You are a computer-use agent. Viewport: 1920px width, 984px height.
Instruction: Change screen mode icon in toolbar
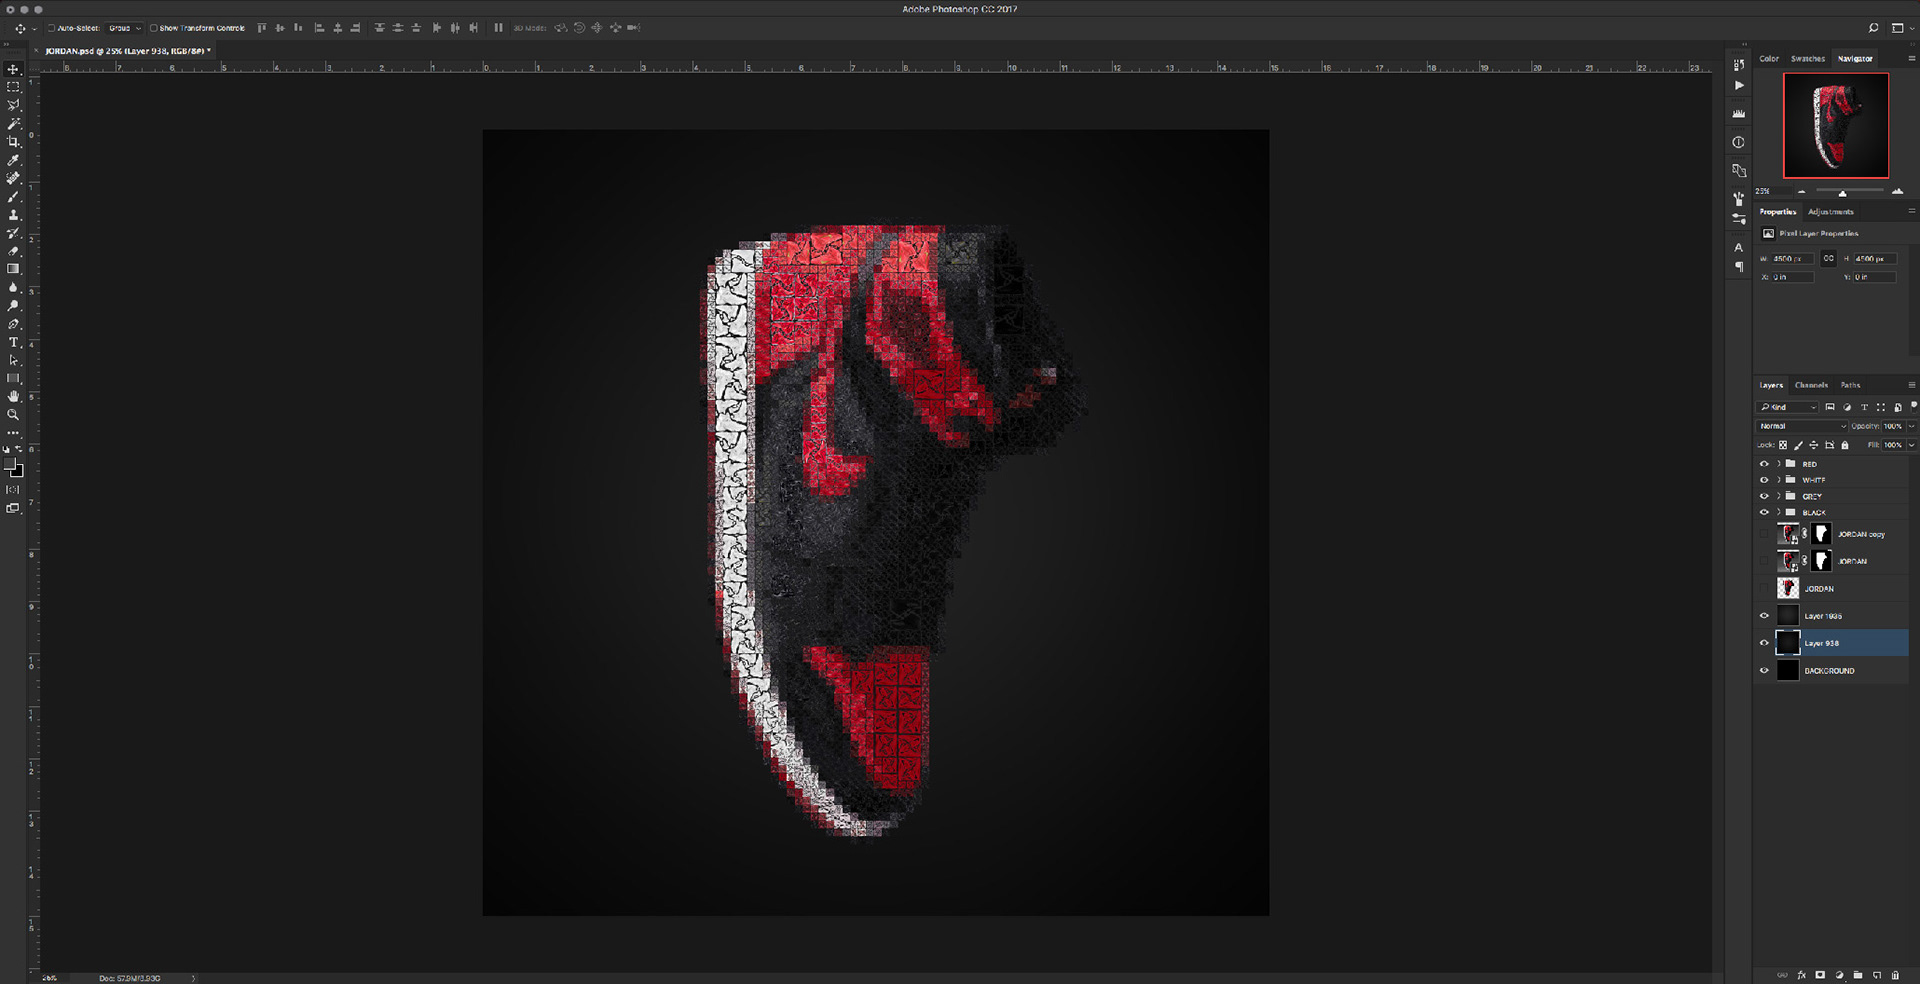pyautogui.click(x=13, y=509)
